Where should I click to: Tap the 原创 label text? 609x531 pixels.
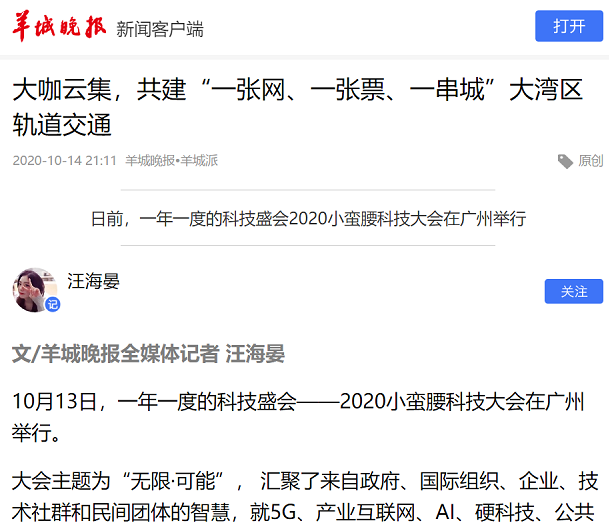590,161
